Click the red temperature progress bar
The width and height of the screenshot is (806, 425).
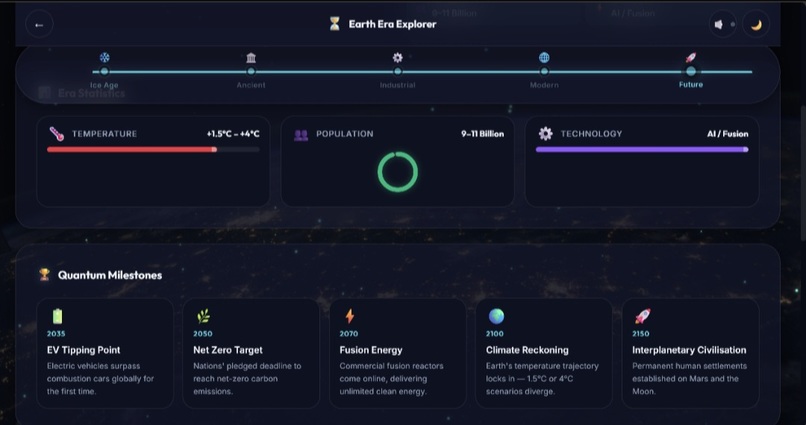coord(153,150)
